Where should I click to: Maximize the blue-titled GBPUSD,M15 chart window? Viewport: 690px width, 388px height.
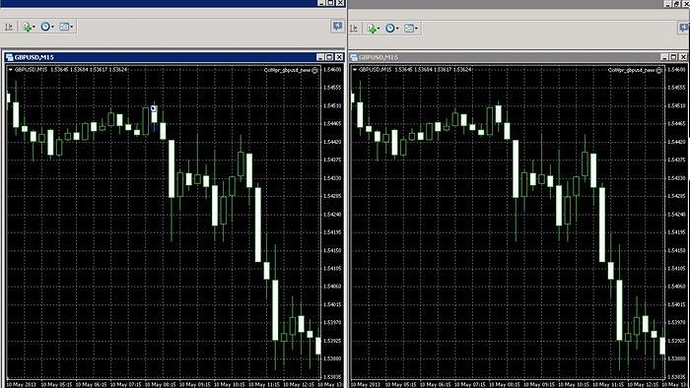(330, 57)
